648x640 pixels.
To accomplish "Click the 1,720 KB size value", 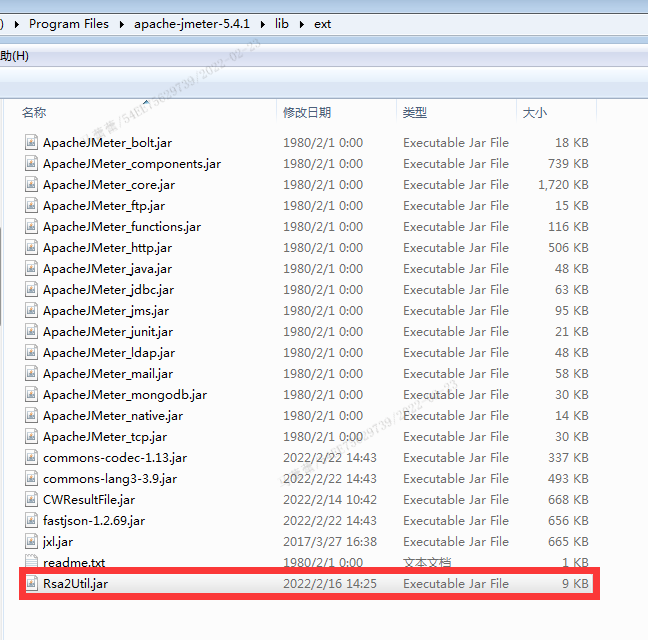I will tap(563, 185).
